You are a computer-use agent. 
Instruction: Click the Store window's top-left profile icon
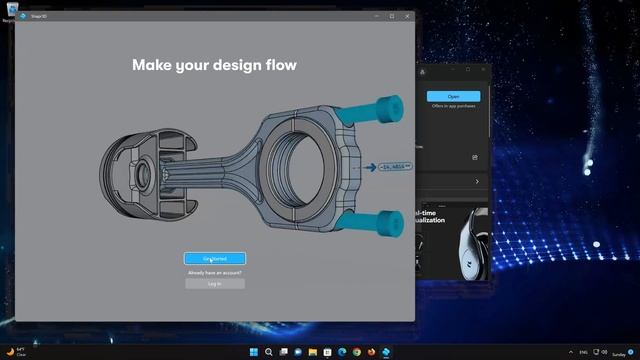coord(422,72)
